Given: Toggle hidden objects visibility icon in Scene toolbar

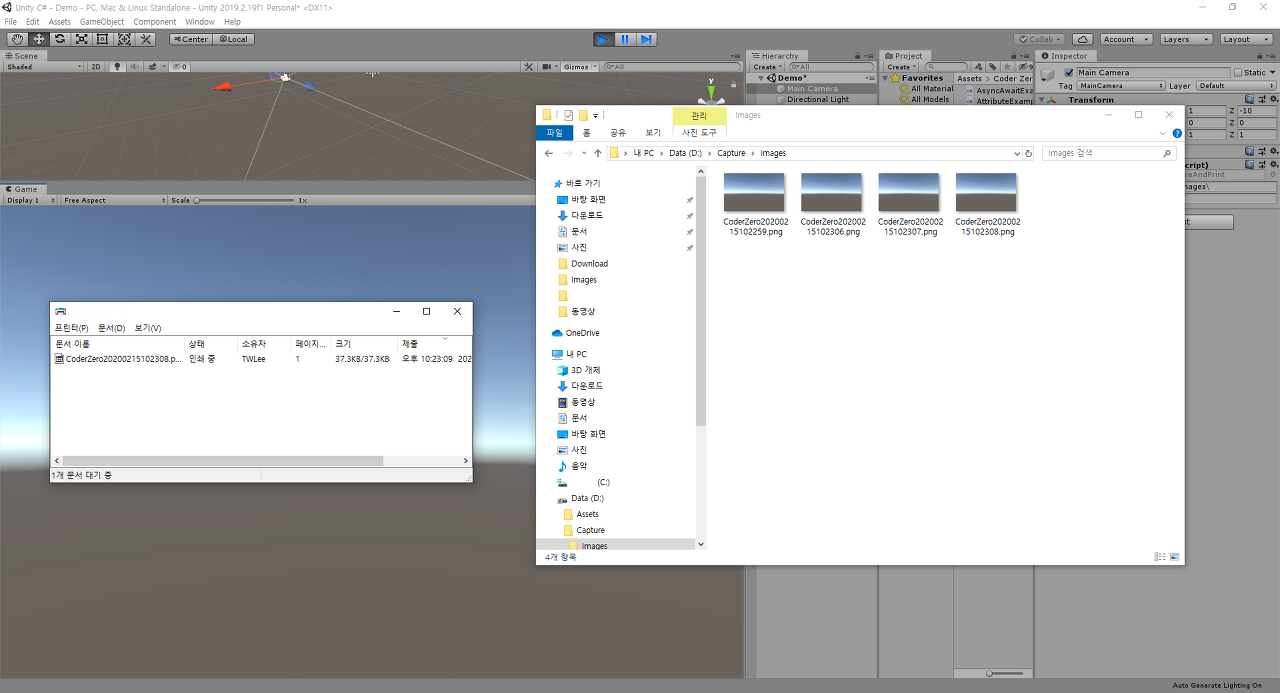Looking at the screenshot, I should click(180, 67).
